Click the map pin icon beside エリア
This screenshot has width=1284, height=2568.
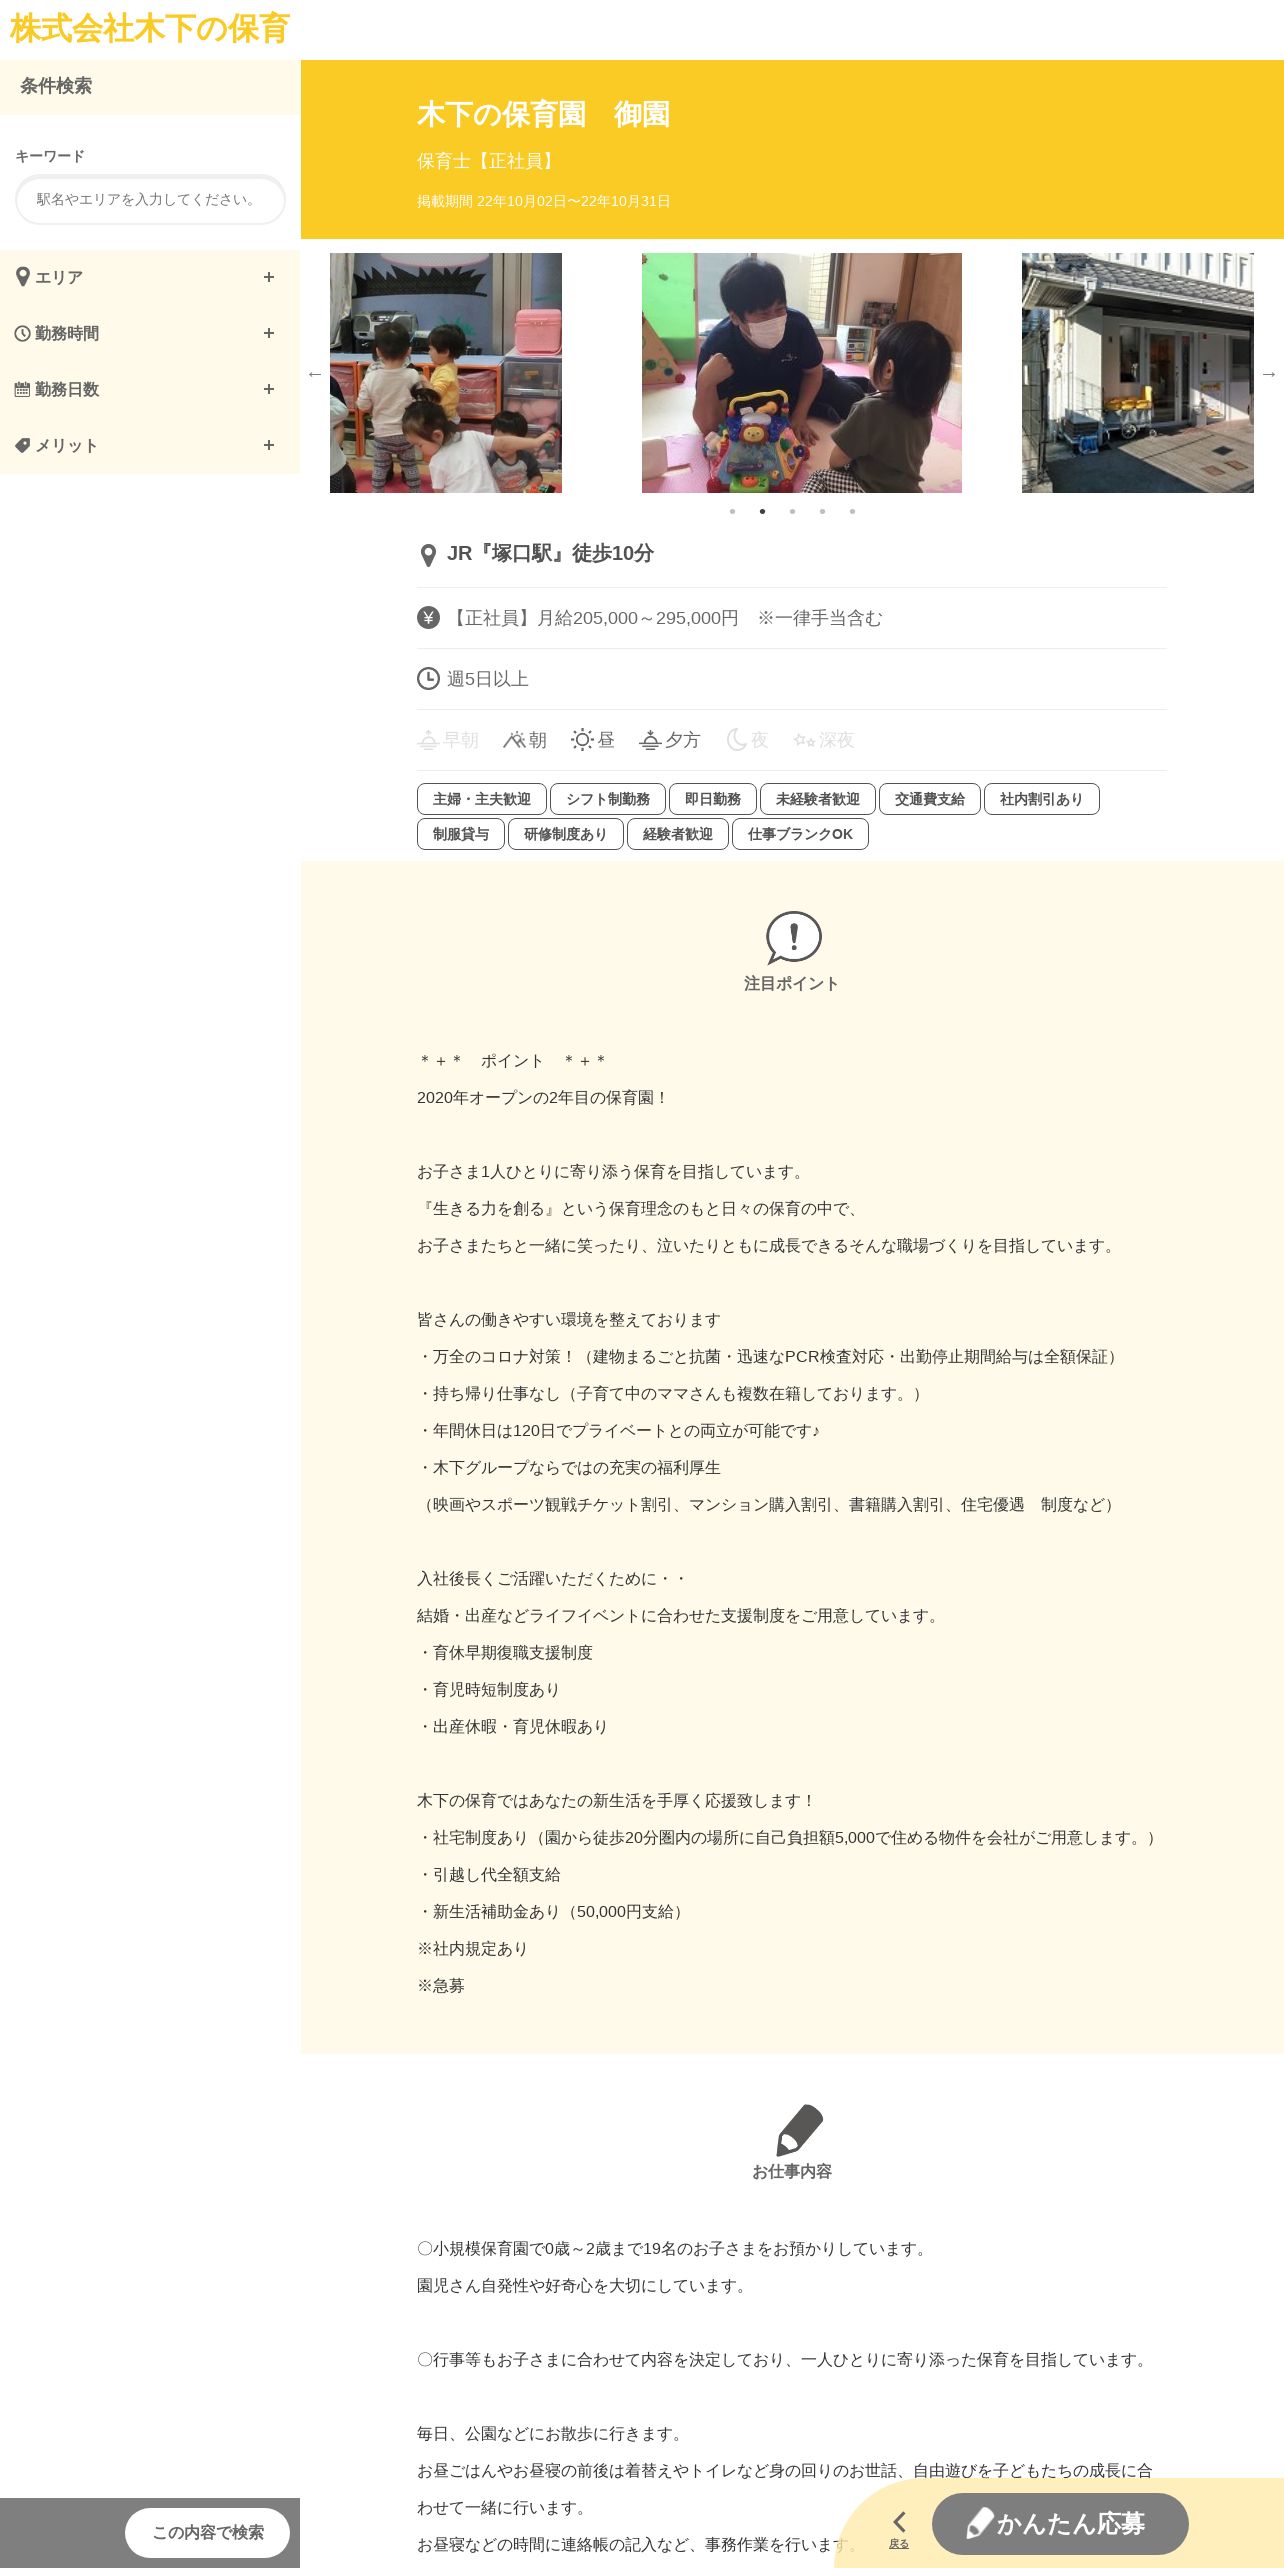23,277
